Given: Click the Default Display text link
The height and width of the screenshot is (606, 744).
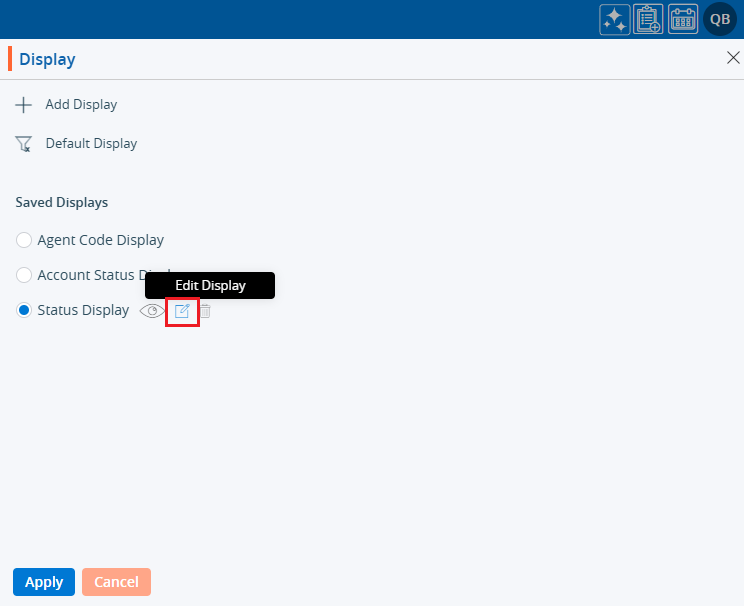Looking at the screenshot, I should 91,144.
